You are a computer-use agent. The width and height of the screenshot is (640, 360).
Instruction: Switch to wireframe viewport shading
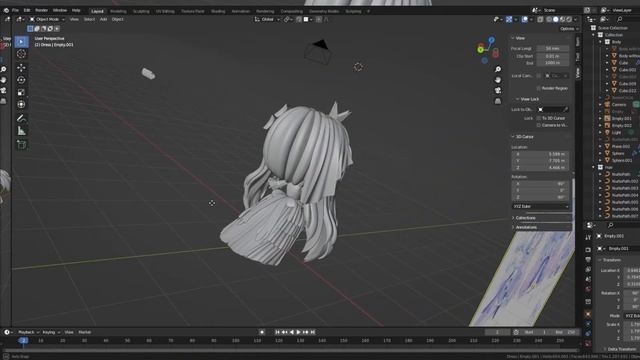[x=549, y=19]
